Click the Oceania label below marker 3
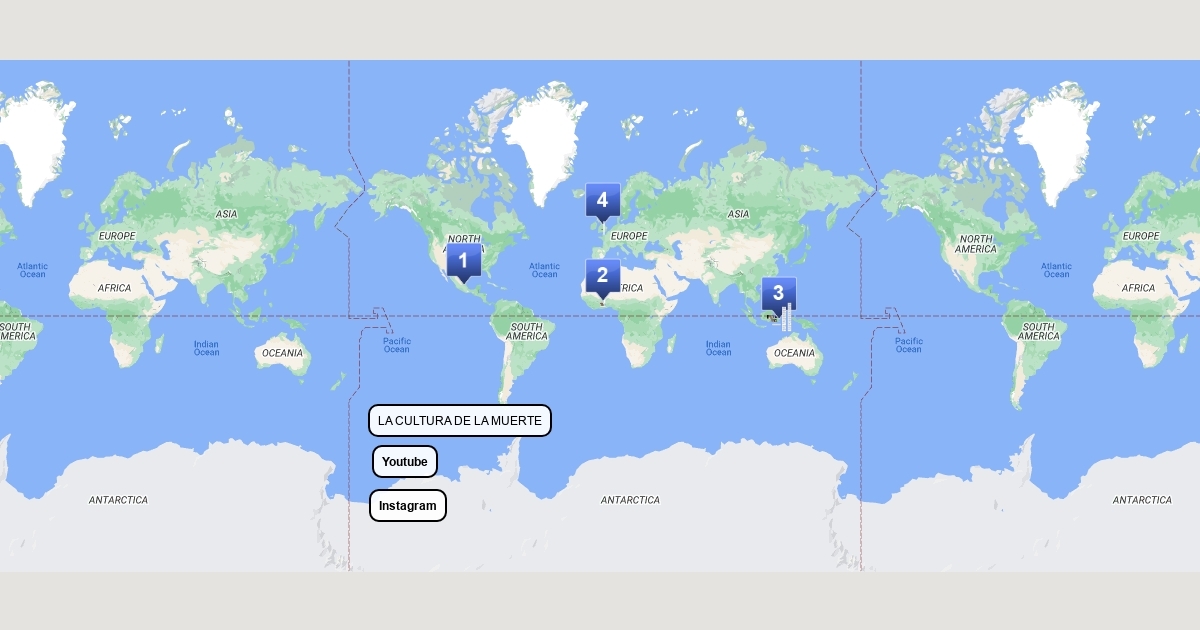This screenshot has width=1200, height=630. click(x=794, y=353)
